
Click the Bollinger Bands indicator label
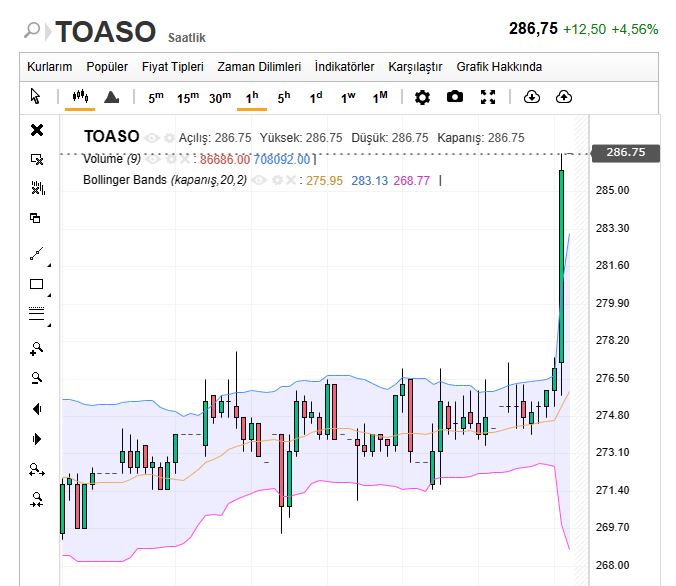[x=165, y=180]
